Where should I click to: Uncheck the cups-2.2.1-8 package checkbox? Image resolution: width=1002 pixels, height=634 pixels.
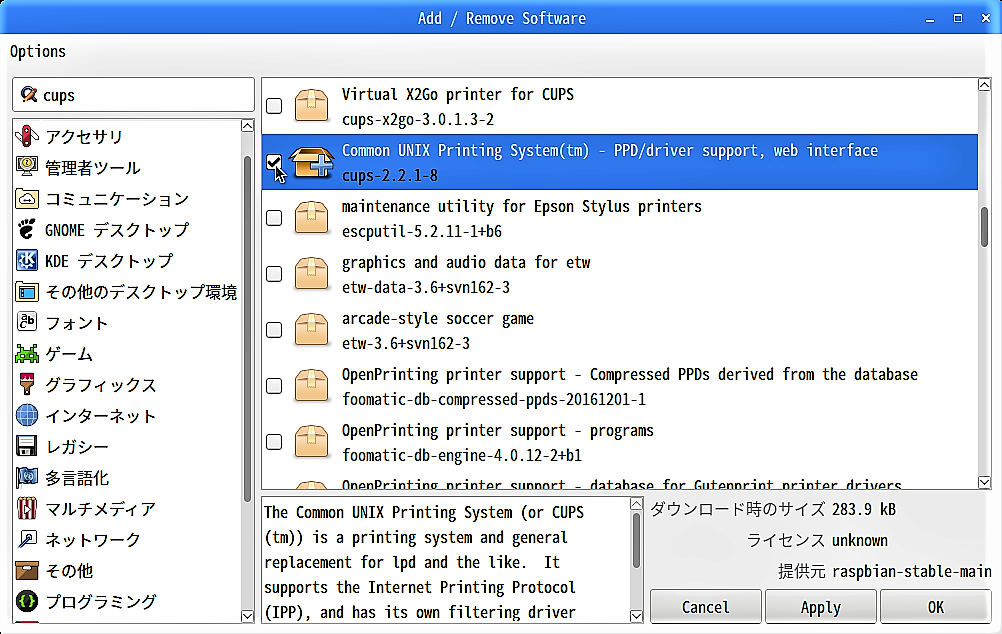pyautogui.click(x=274, y=162)
